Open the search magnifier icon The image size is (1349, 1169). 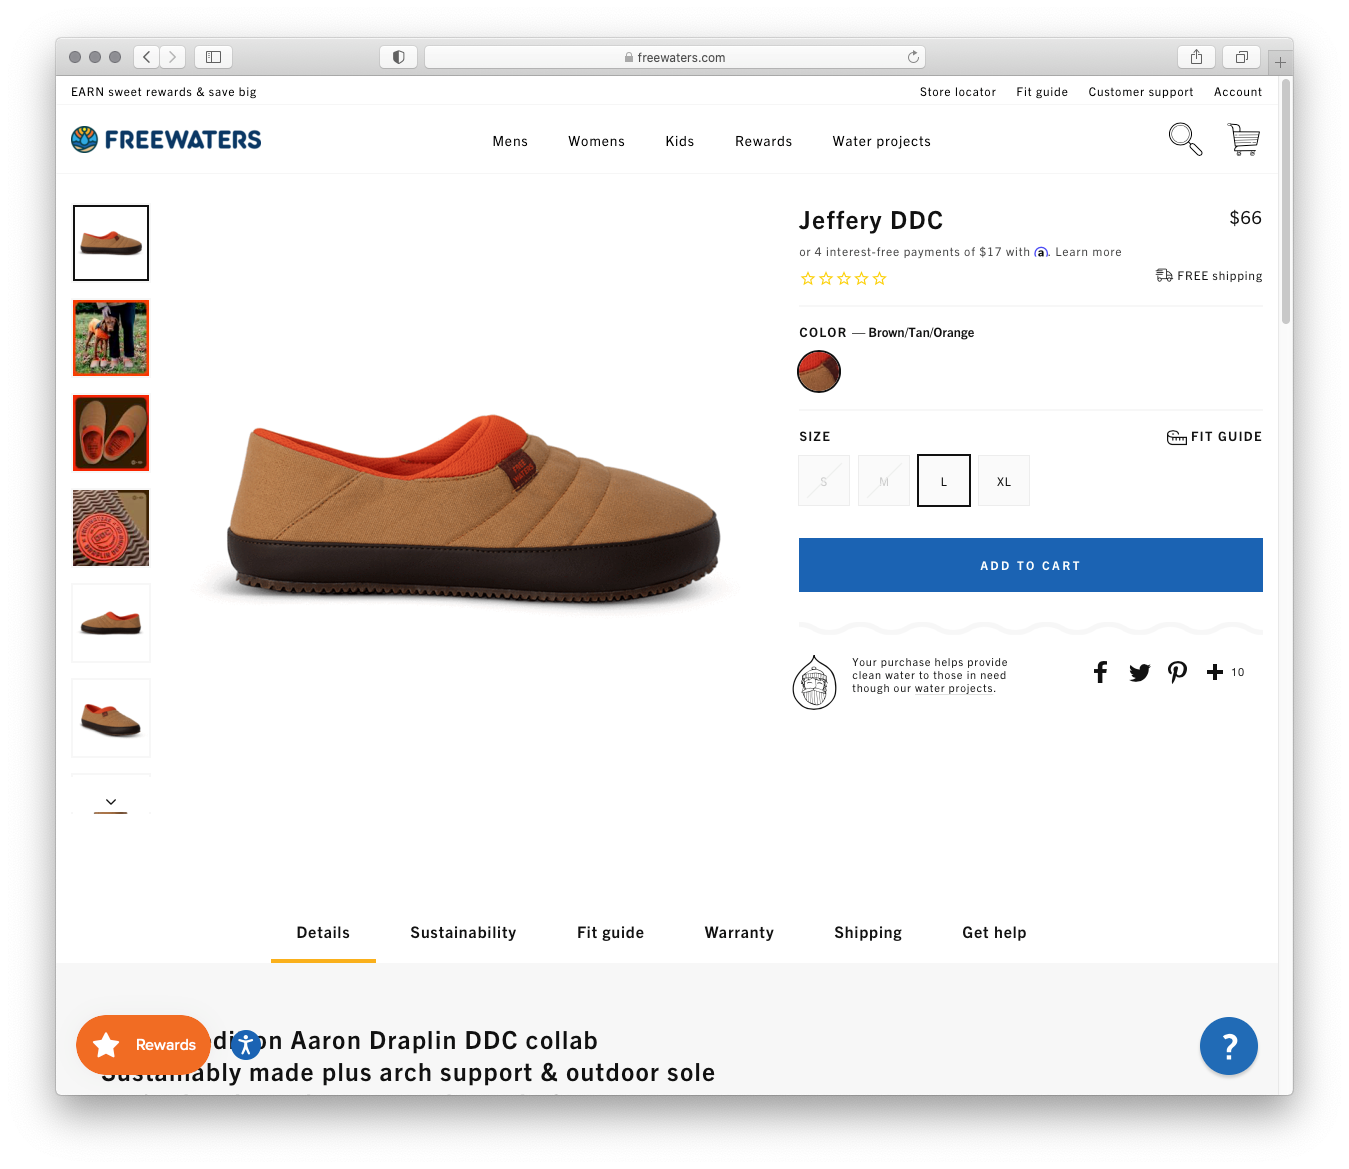point(1185,139)
